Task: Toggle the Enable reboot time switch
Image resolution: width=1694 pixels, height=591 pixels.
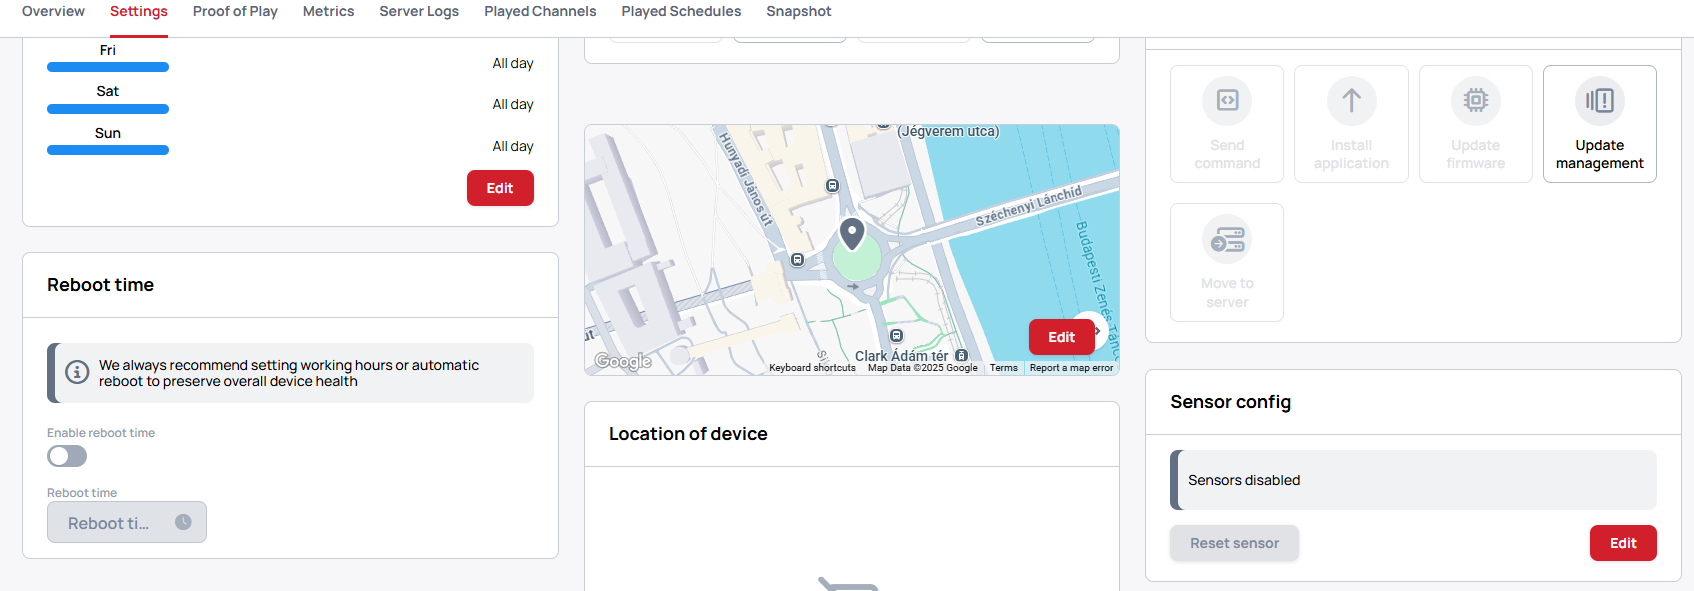Action: pos(67,456)
